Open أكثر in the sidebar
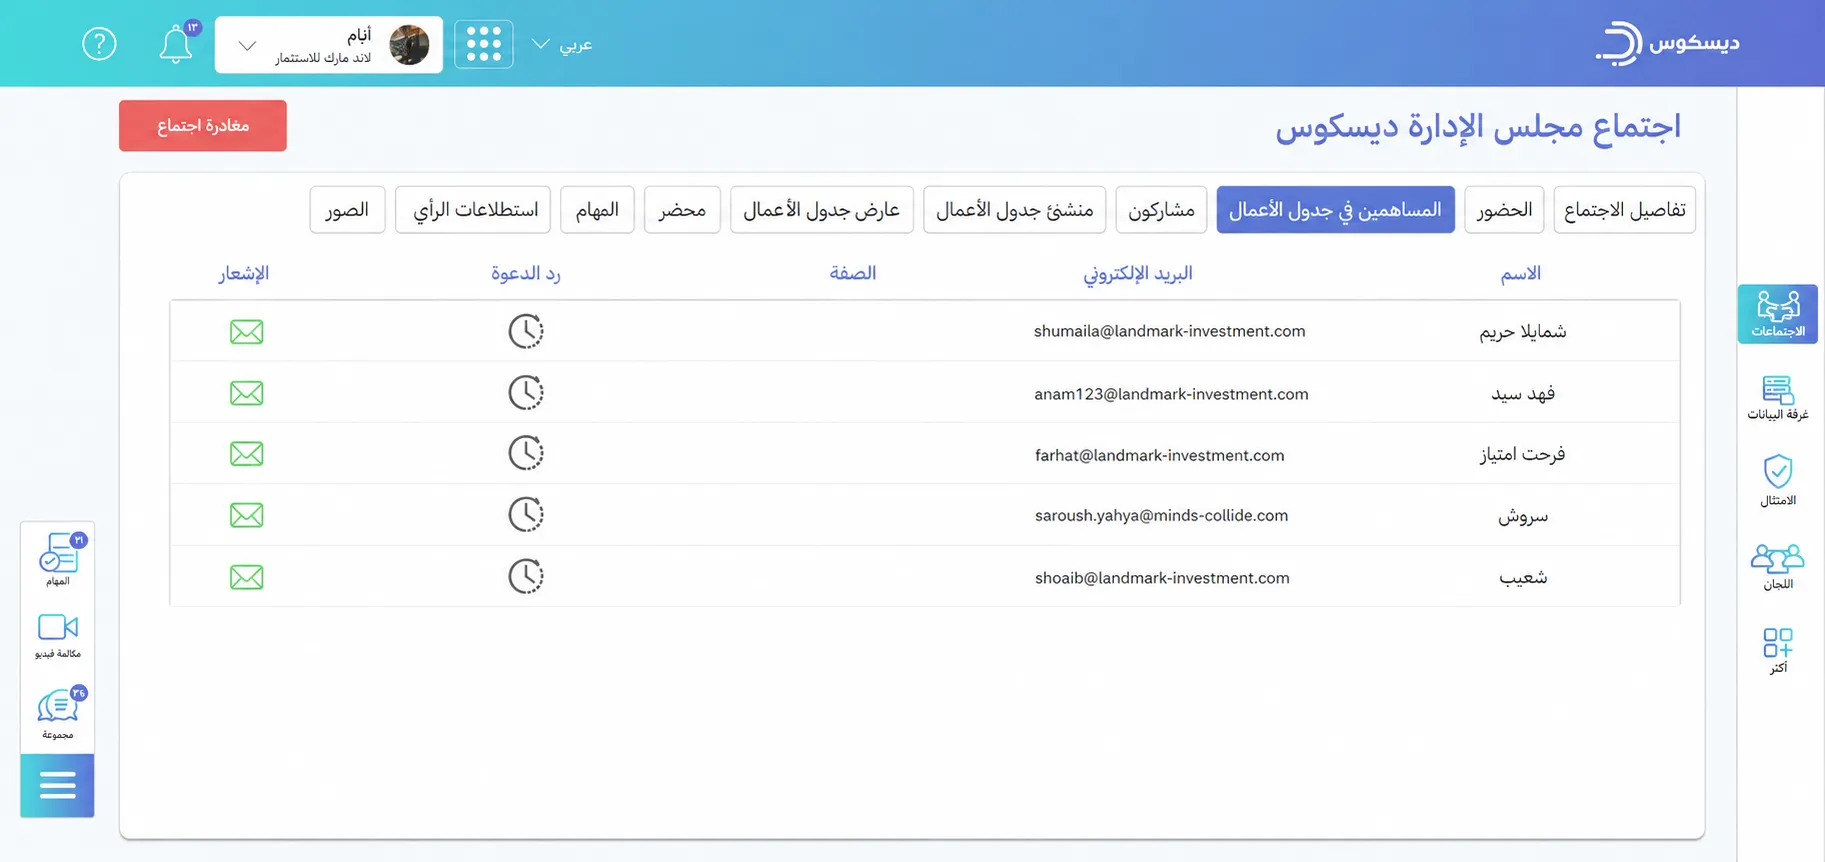Screen dimensions: 1825x862 coord(1777,650)
